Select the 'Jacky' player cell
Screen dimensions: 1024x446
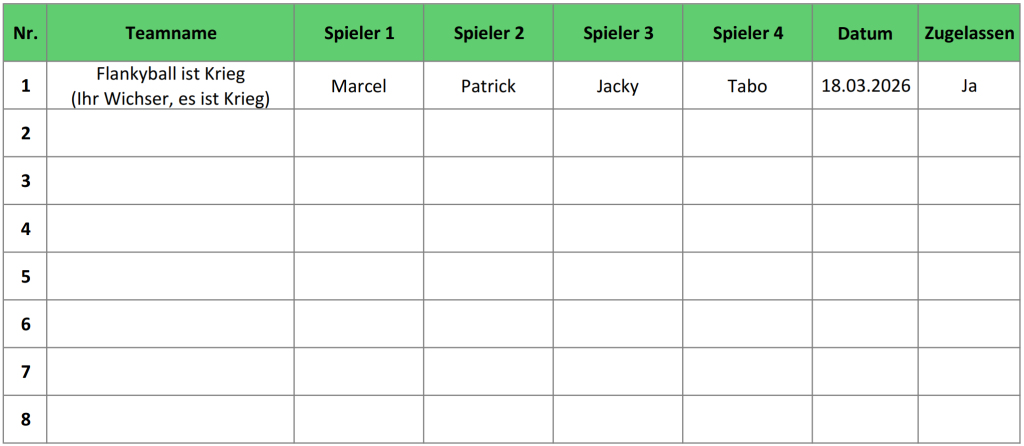pyautogui.click(x=618, y=86)
